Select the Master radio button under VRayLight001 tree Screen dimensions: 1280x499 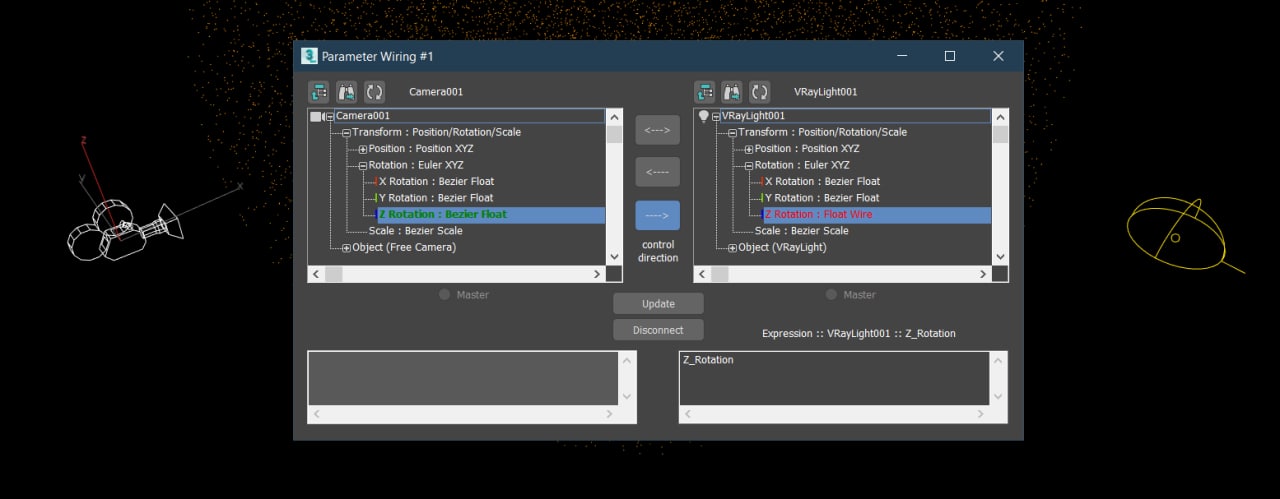coord(831,295)
